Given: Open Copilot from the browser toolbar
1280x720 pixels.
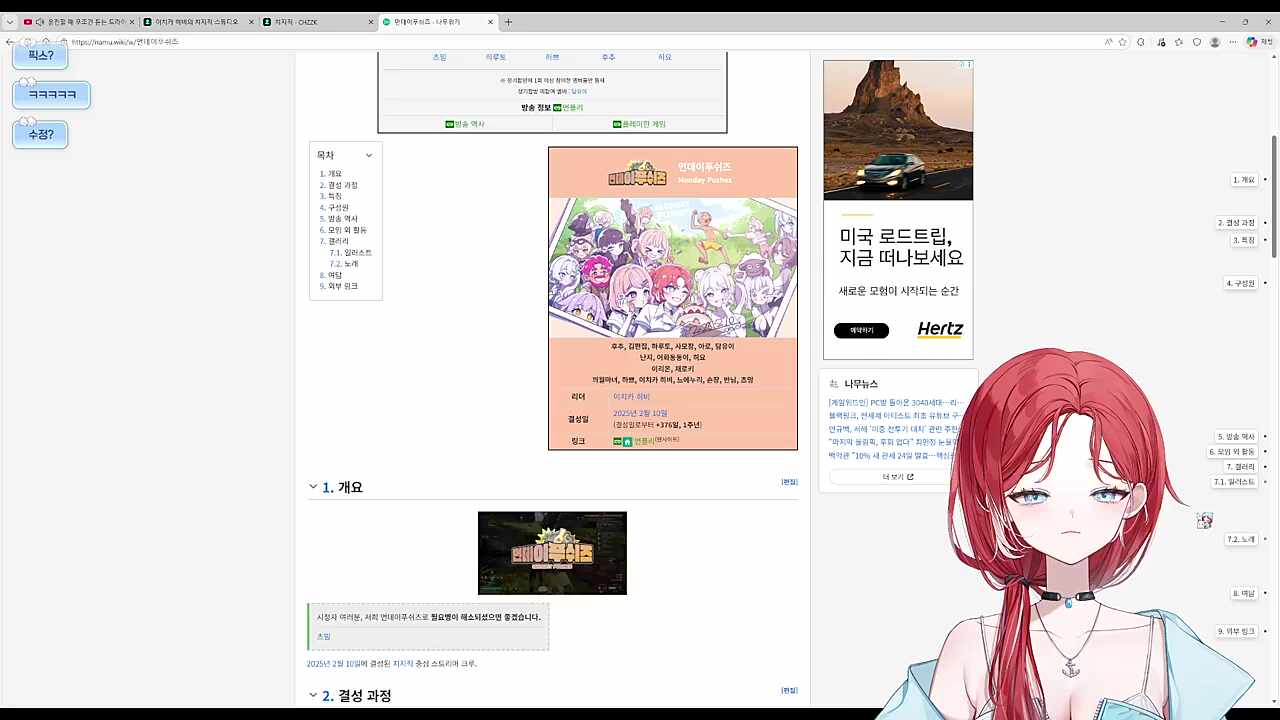Looking at the screenshot, I should click(x=1252, y=42).
